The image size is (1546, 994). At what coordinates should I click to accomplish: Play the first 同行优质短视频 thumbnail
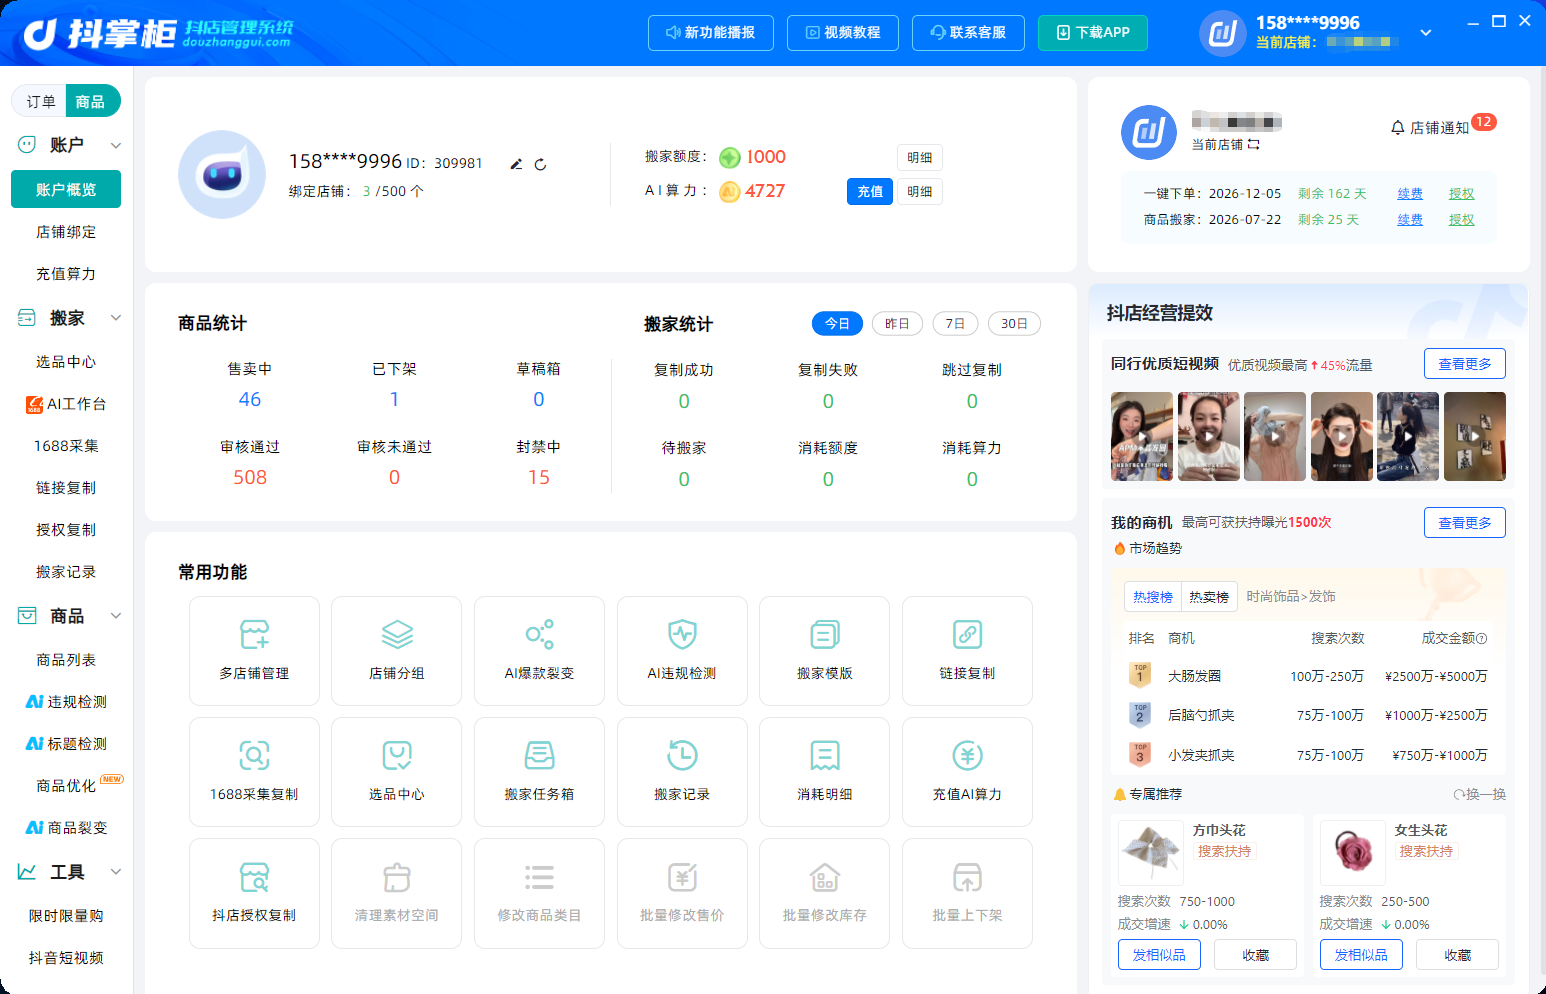click(x=1142, y=436)
